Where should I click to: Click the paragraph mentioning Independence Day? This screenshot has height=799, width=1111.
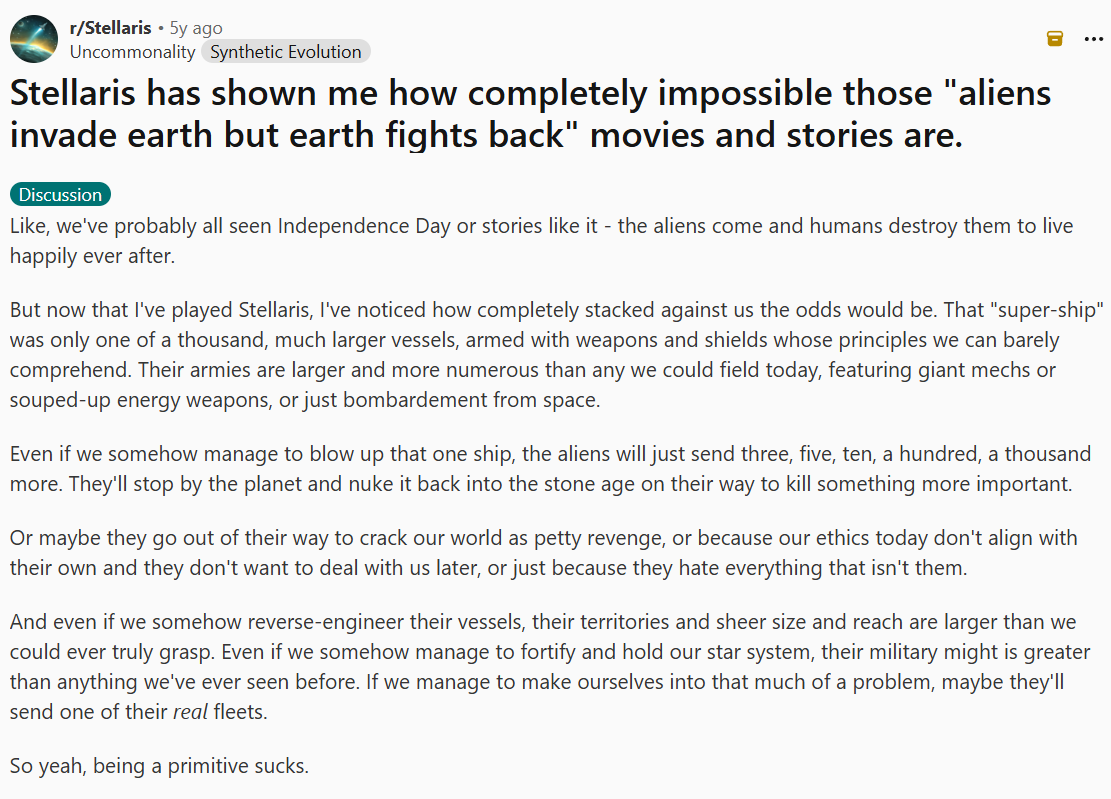540,240
